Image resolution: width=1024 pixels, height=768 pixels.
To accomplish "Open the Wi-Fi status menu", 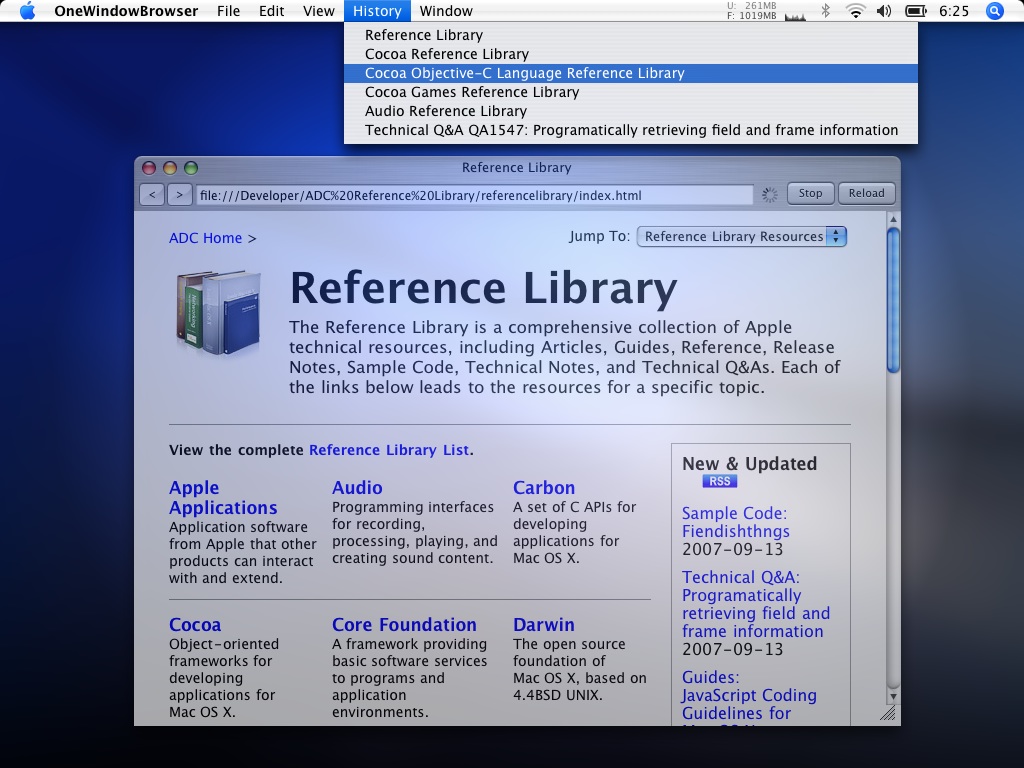I will (x=856, y=11).
